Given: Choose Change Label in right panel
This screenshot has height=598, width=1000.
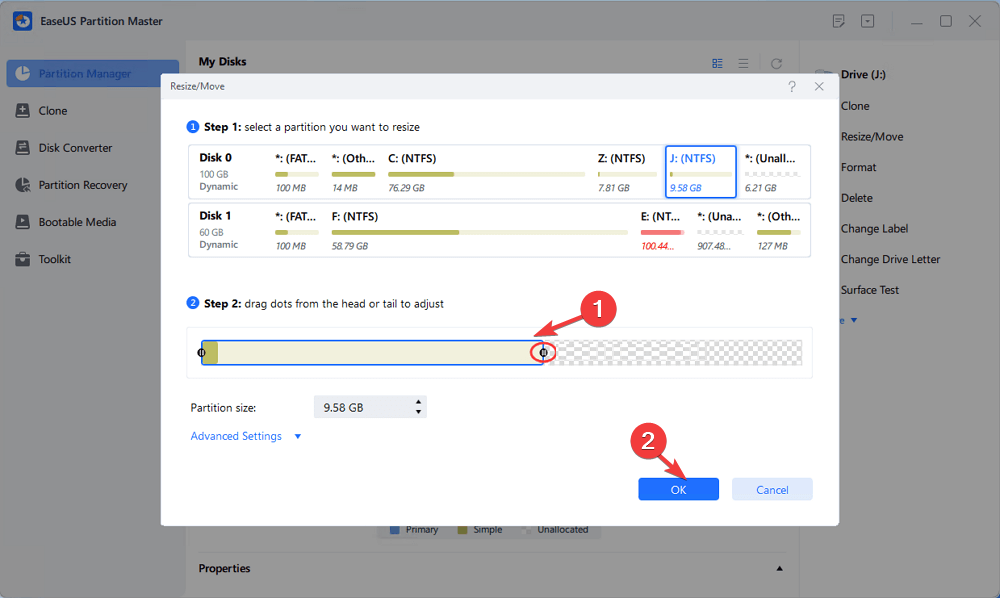Looking at the screenshot, I should point(874,228).
